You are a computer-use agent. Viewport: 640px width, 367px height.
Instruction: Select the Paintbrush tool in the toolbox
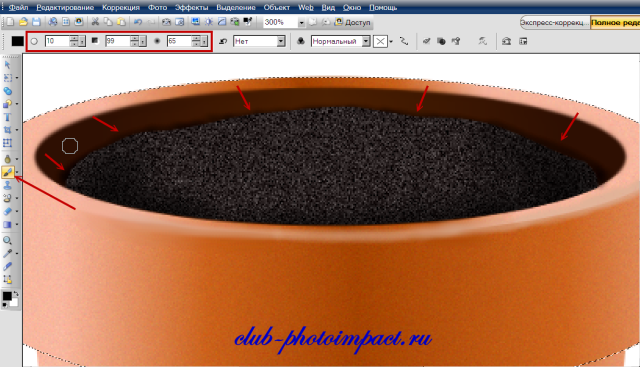pos(8,172)
